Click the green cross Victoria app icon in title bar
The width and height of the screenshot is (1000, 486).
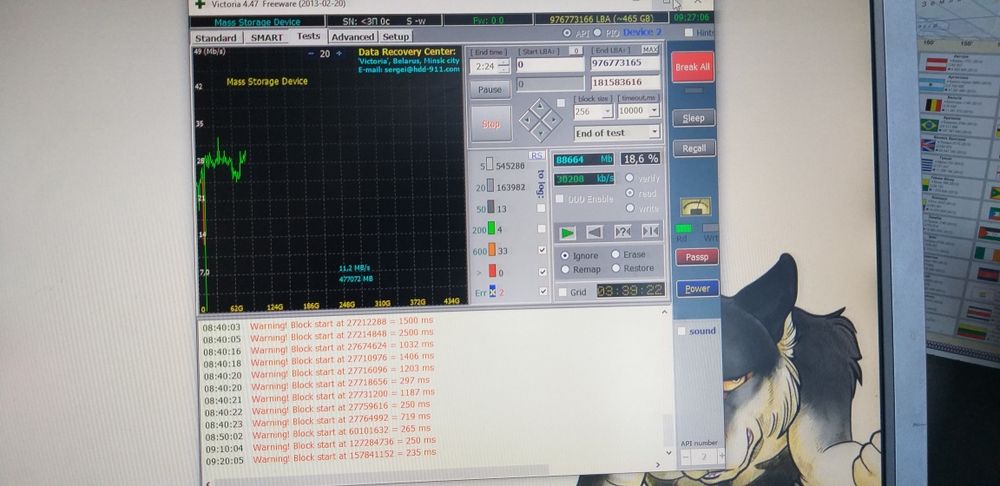(201, 4)
